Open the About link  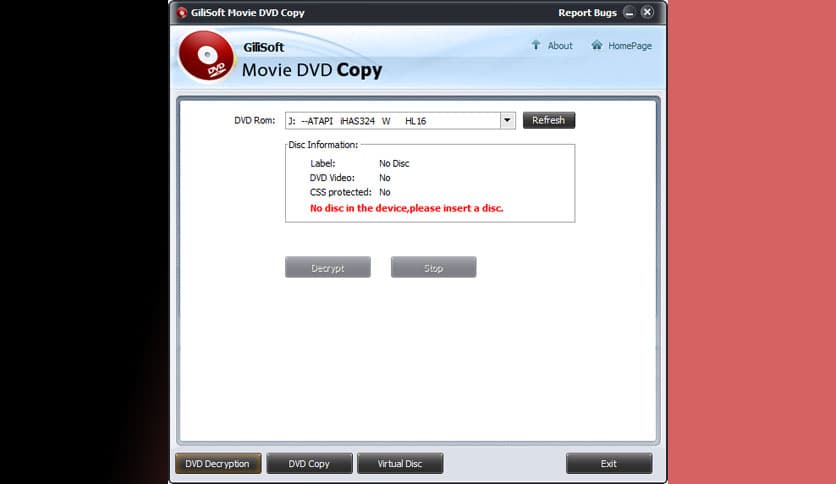click(x=560, y=46)
